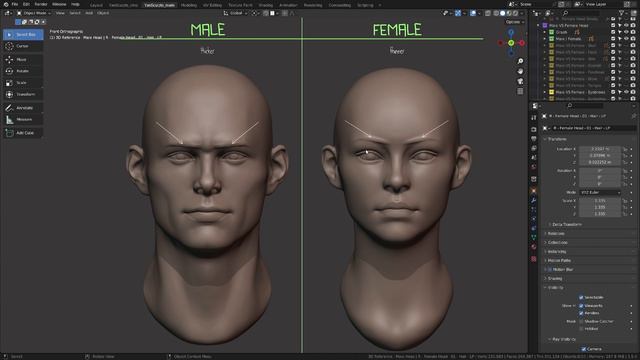Toggle X-ray display in viewport header
Screen dimensions: 640x360
click(488, 13)
